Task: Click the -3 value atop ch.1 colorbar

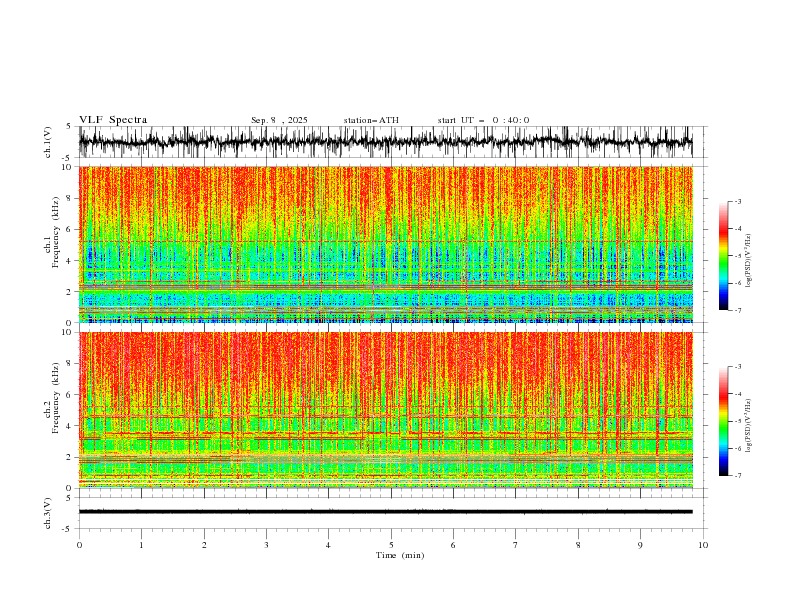Action: [x=737, y=201]
